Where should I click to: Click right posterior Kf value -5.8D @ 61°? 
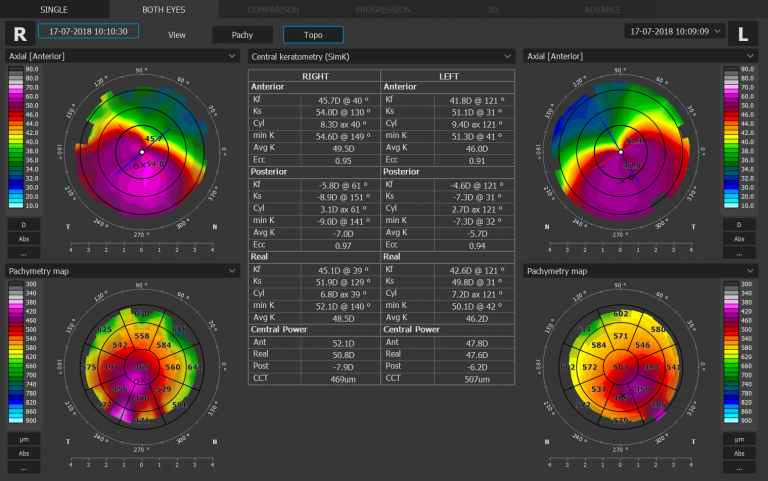pyautogui.click(x=342, y=185)
